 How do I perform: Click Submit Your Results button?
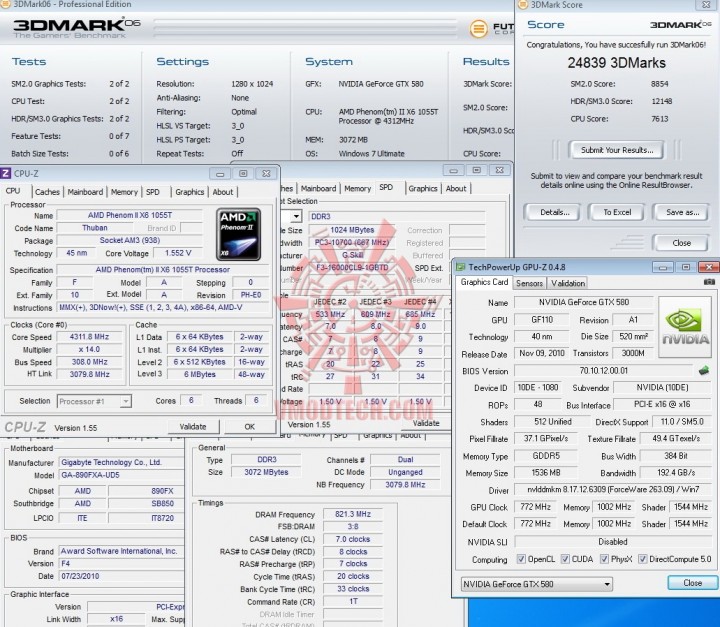tap(617, 150)
